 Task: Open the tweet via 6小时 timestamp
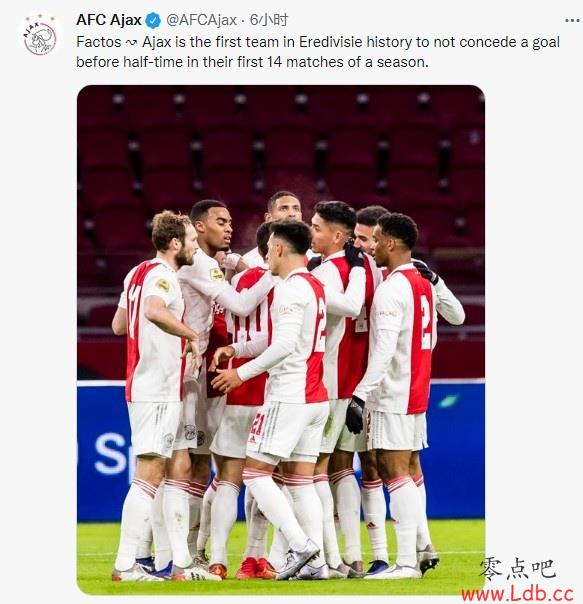[x=269, y=20]
